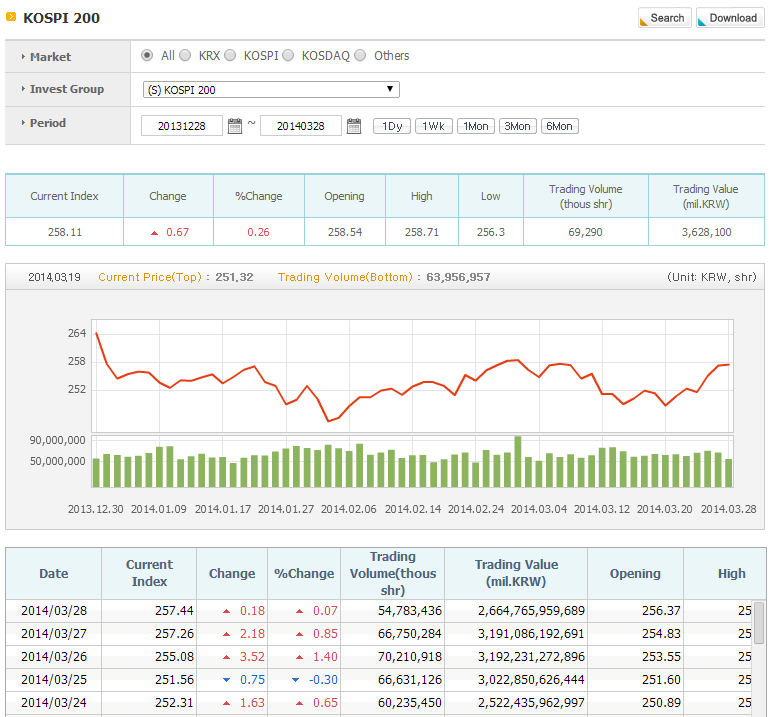Set period to 3Mon
This screenshot has height=717, width=772.
[517, 126]
